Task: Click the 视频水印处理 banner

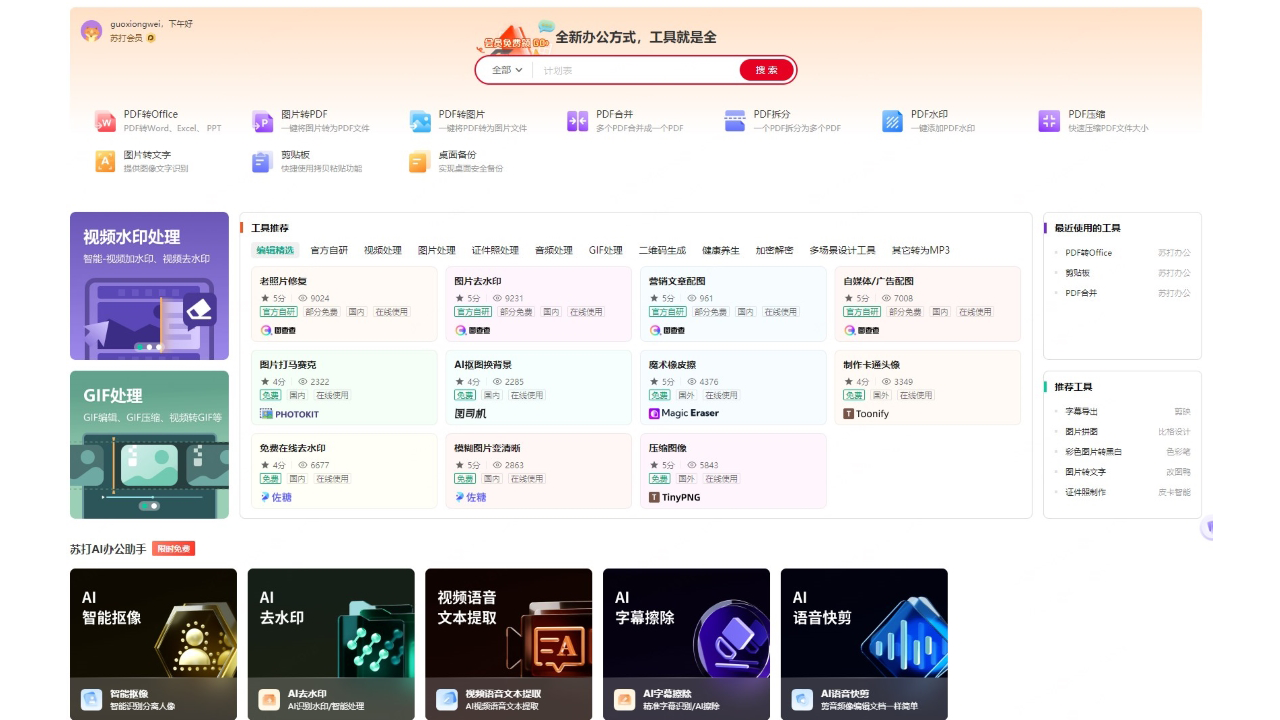Action: click(149, 285)
